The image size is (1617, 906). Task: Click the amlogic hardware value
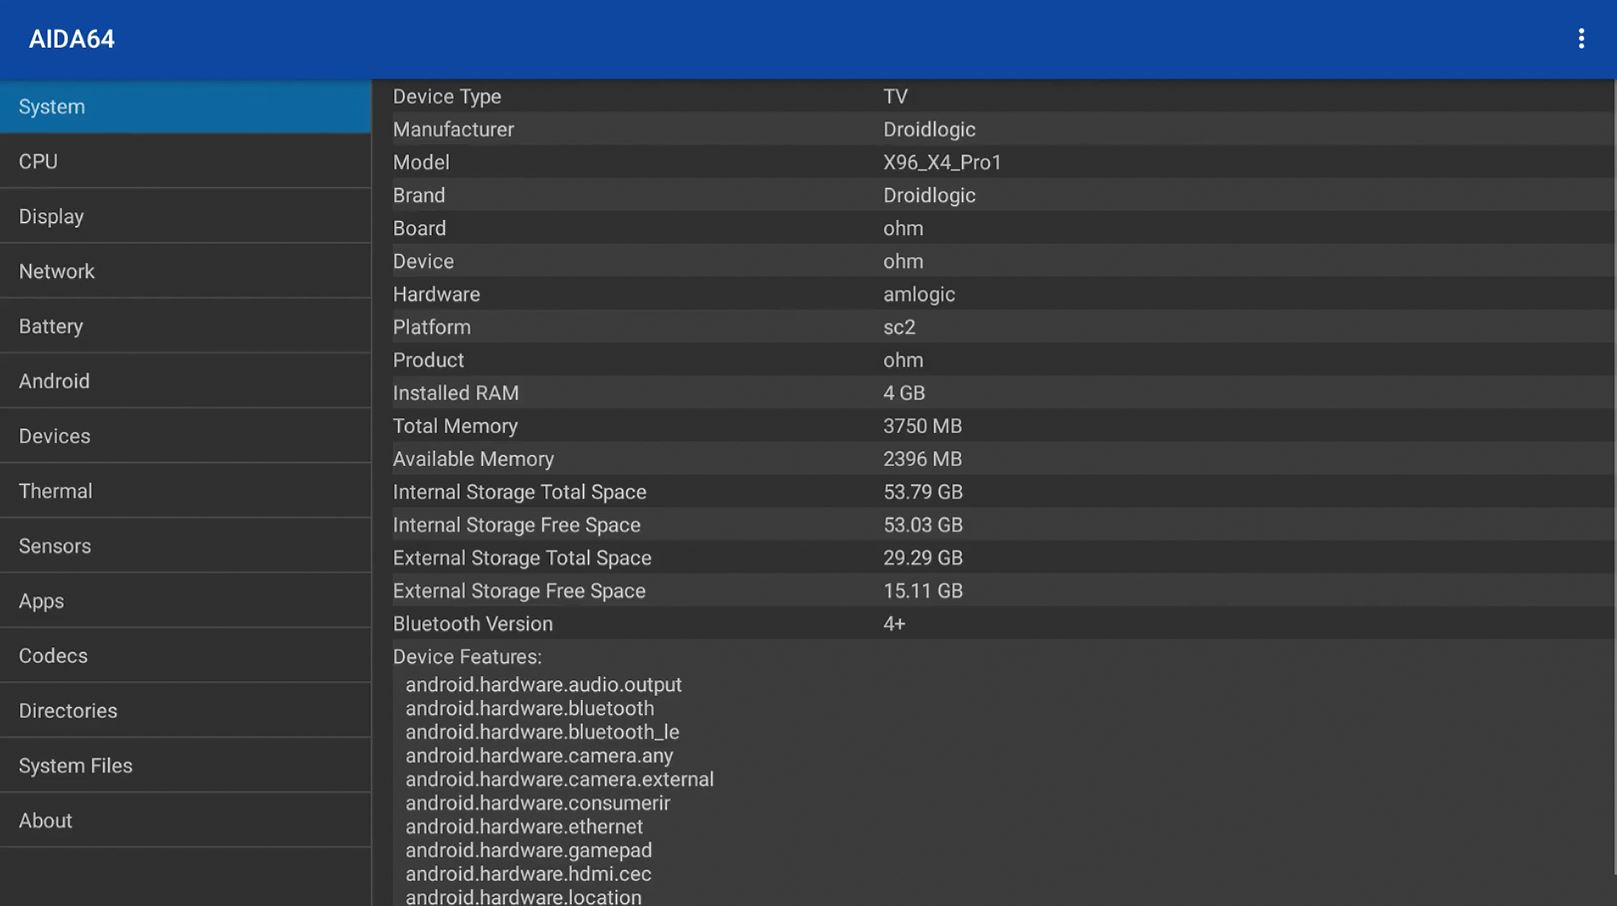[x=919, y=295]
